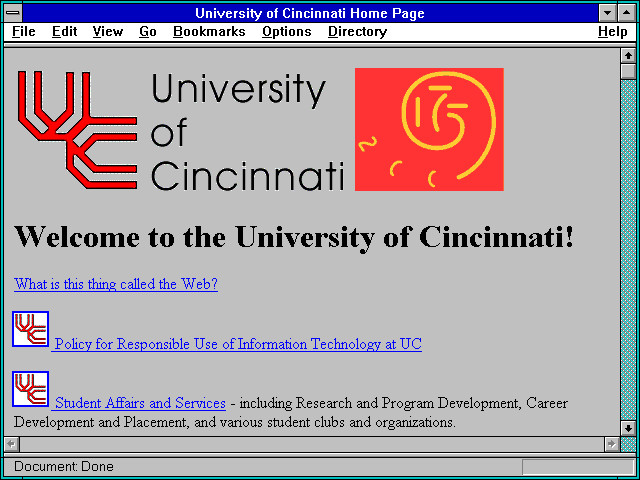Open Policy for Responsible Use of Information Technology link
The width and height of the screenshot is (640, 480).
coord(238,344)
